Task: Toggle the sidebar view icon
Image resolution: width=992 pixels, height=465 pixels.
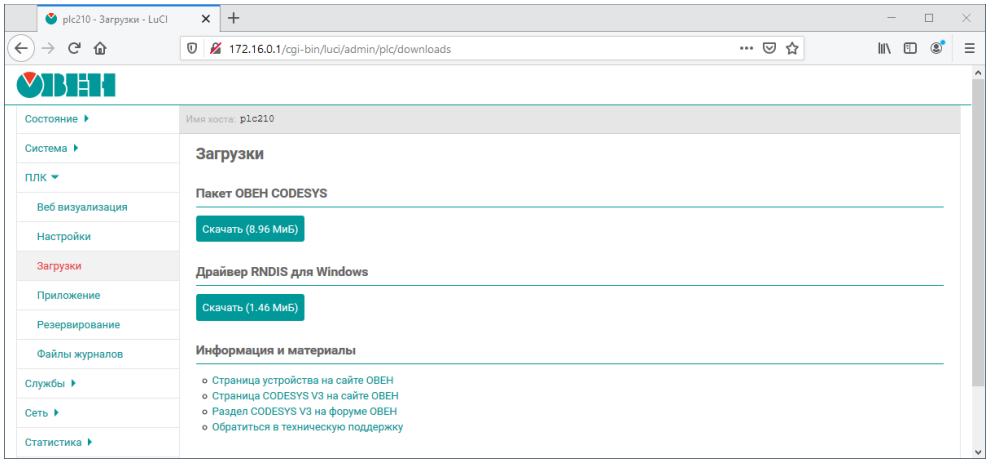Action: 911,48
